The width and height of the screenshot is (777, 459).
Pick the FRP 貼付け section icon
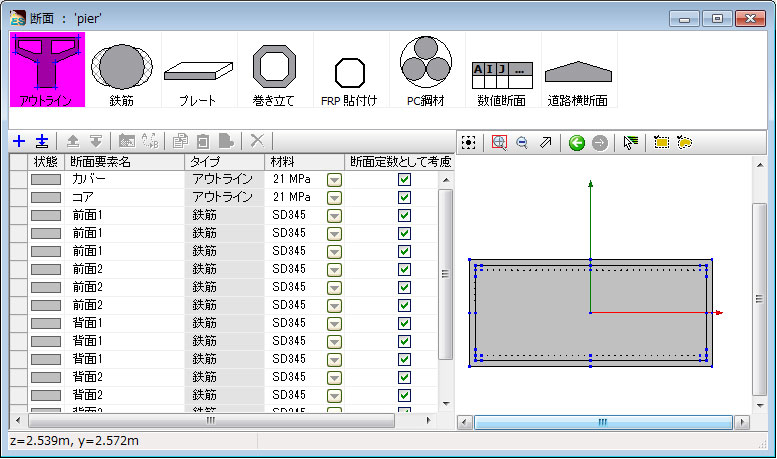pyautogui.click(x=350, y=70)
